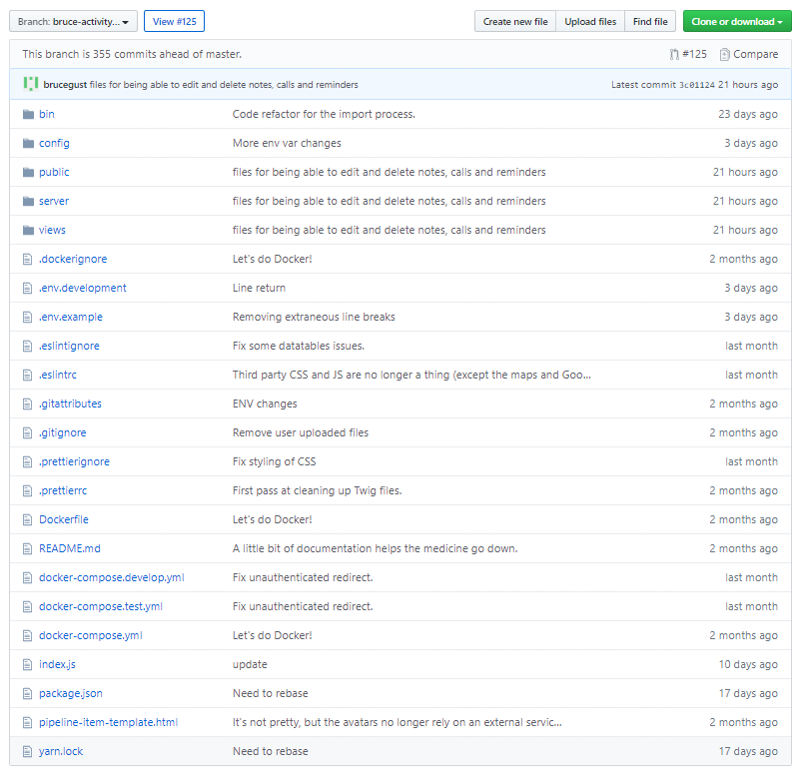Click the docker-compose.test.yml file icon
The width and height of the screenshot is (800, 772).
tap(28, 607)
